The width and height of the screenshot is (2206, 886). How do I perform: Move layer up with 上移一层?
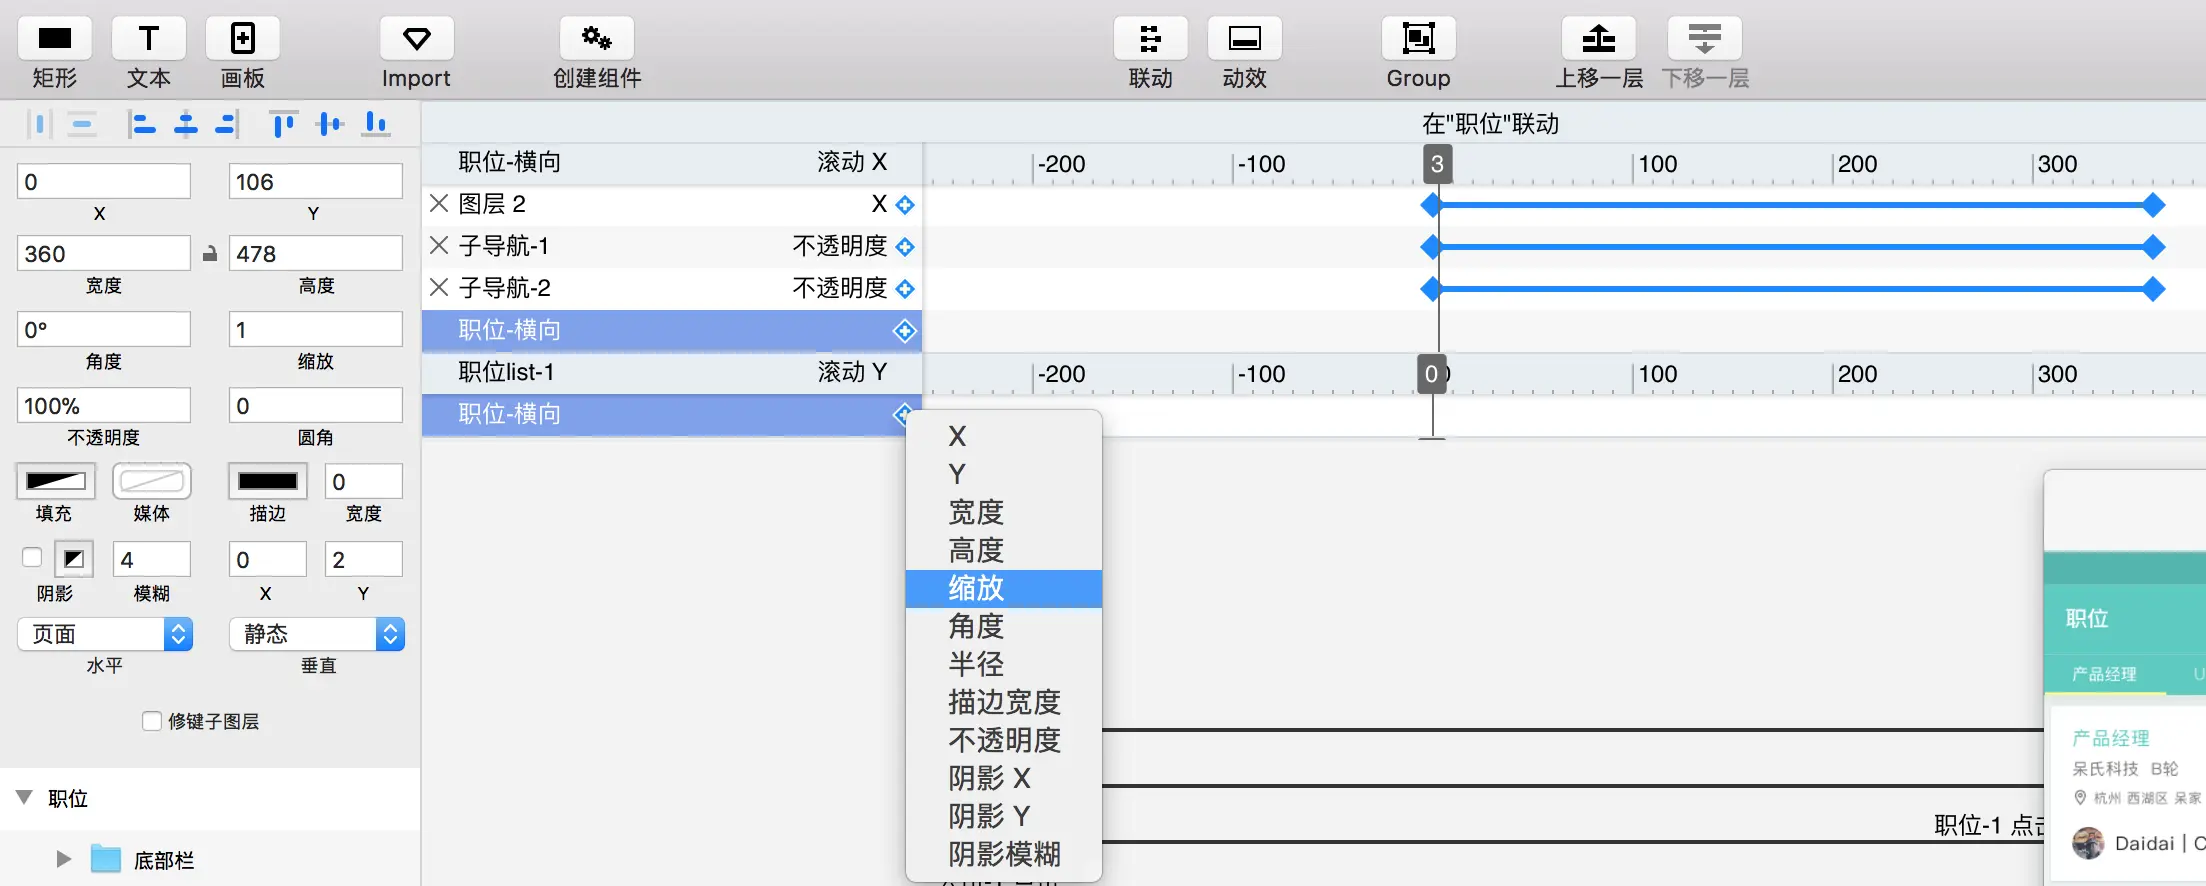(x=1598, y=39)
